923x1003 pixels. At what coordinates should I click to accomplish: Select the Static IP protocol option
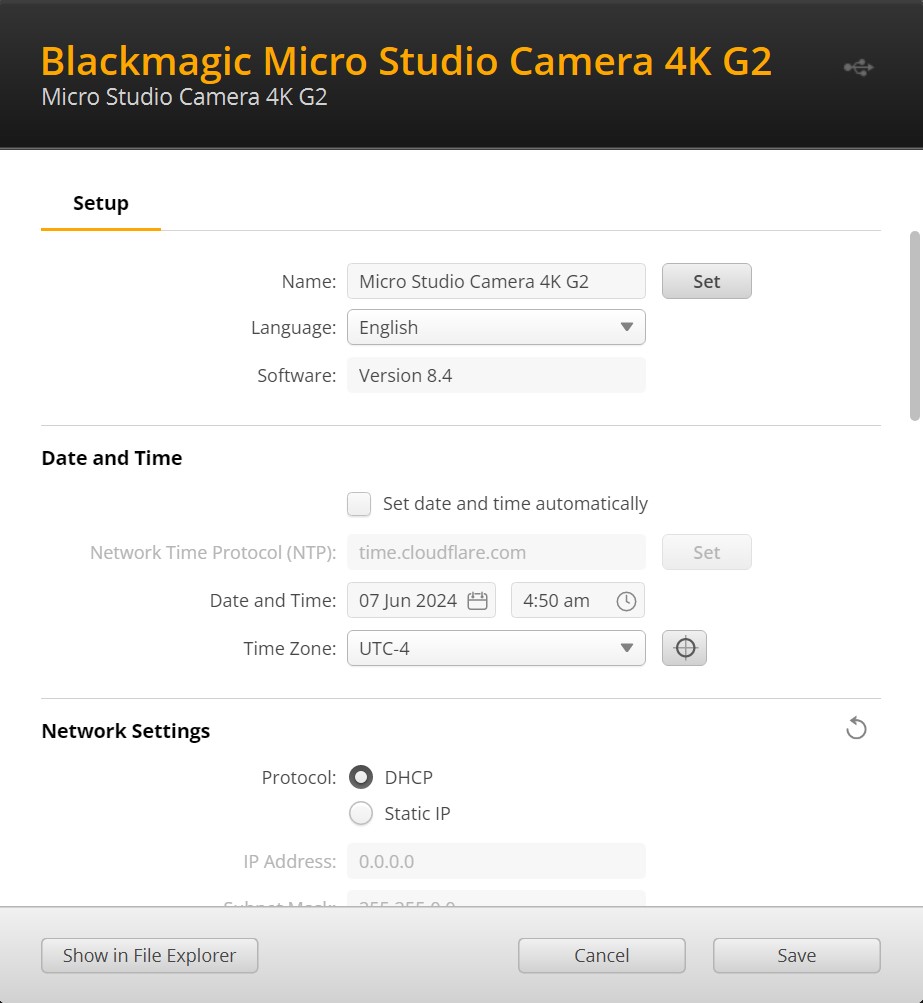(361, 814)
